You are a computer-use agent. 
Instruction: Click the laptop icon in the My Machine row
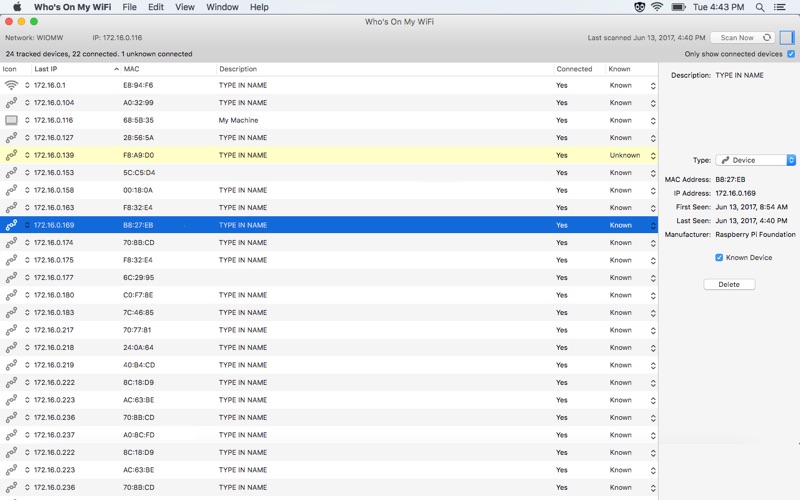click(x=11, y=120)
